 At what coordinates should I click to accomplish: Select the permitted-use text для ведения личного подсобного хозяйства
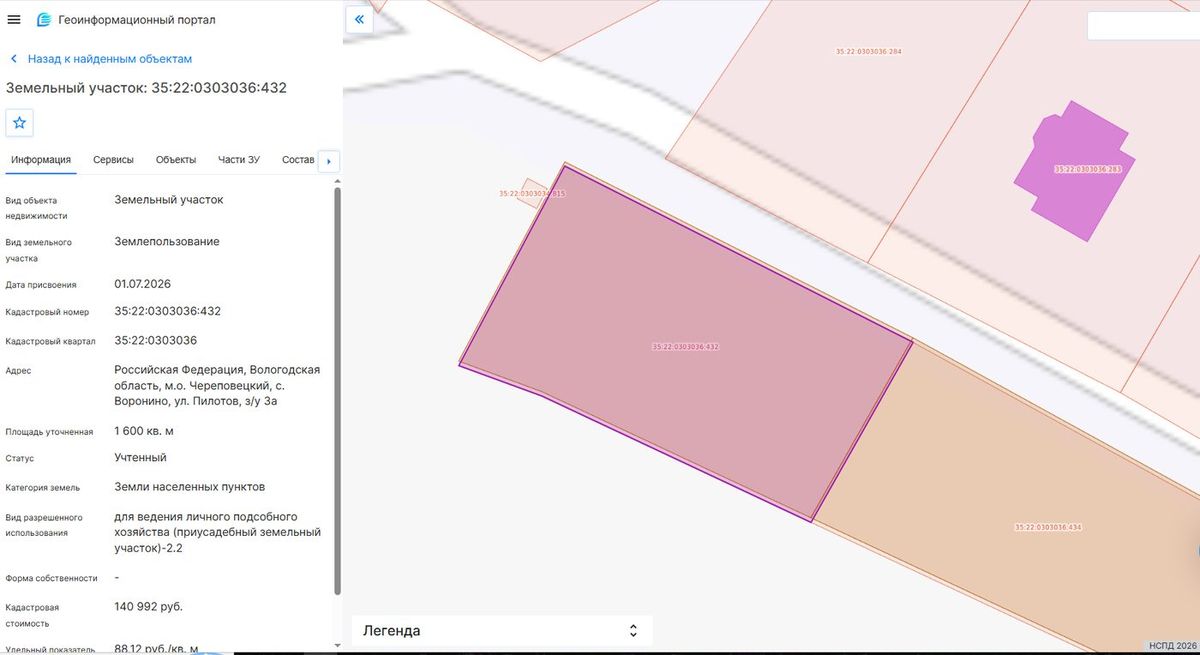click(x=218, y=532)
